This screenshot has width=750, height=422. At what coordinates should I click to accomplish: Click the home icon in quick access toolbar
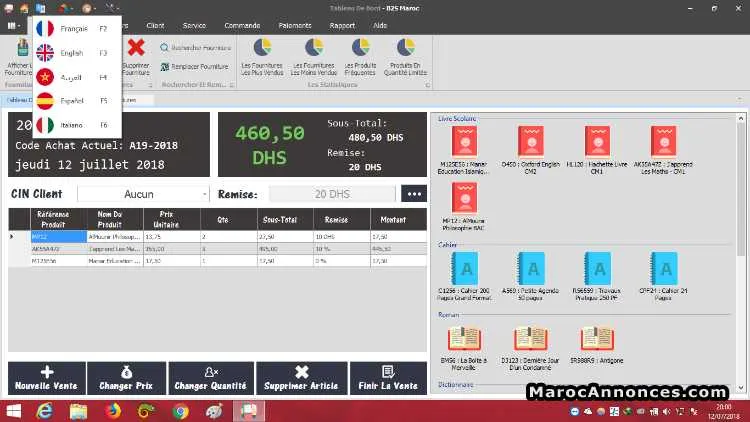(x=24, y=8)
